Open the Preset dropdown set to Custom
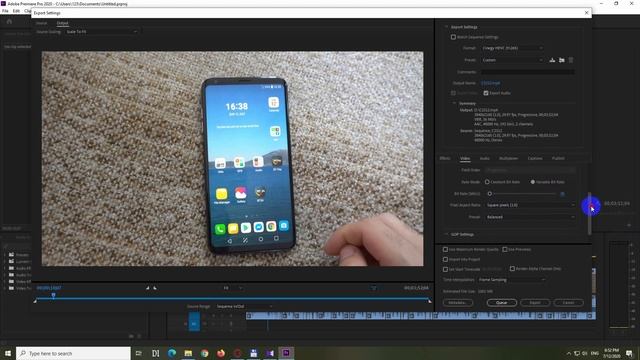This screenshot has height=360, width=640. tap(512, 60)
